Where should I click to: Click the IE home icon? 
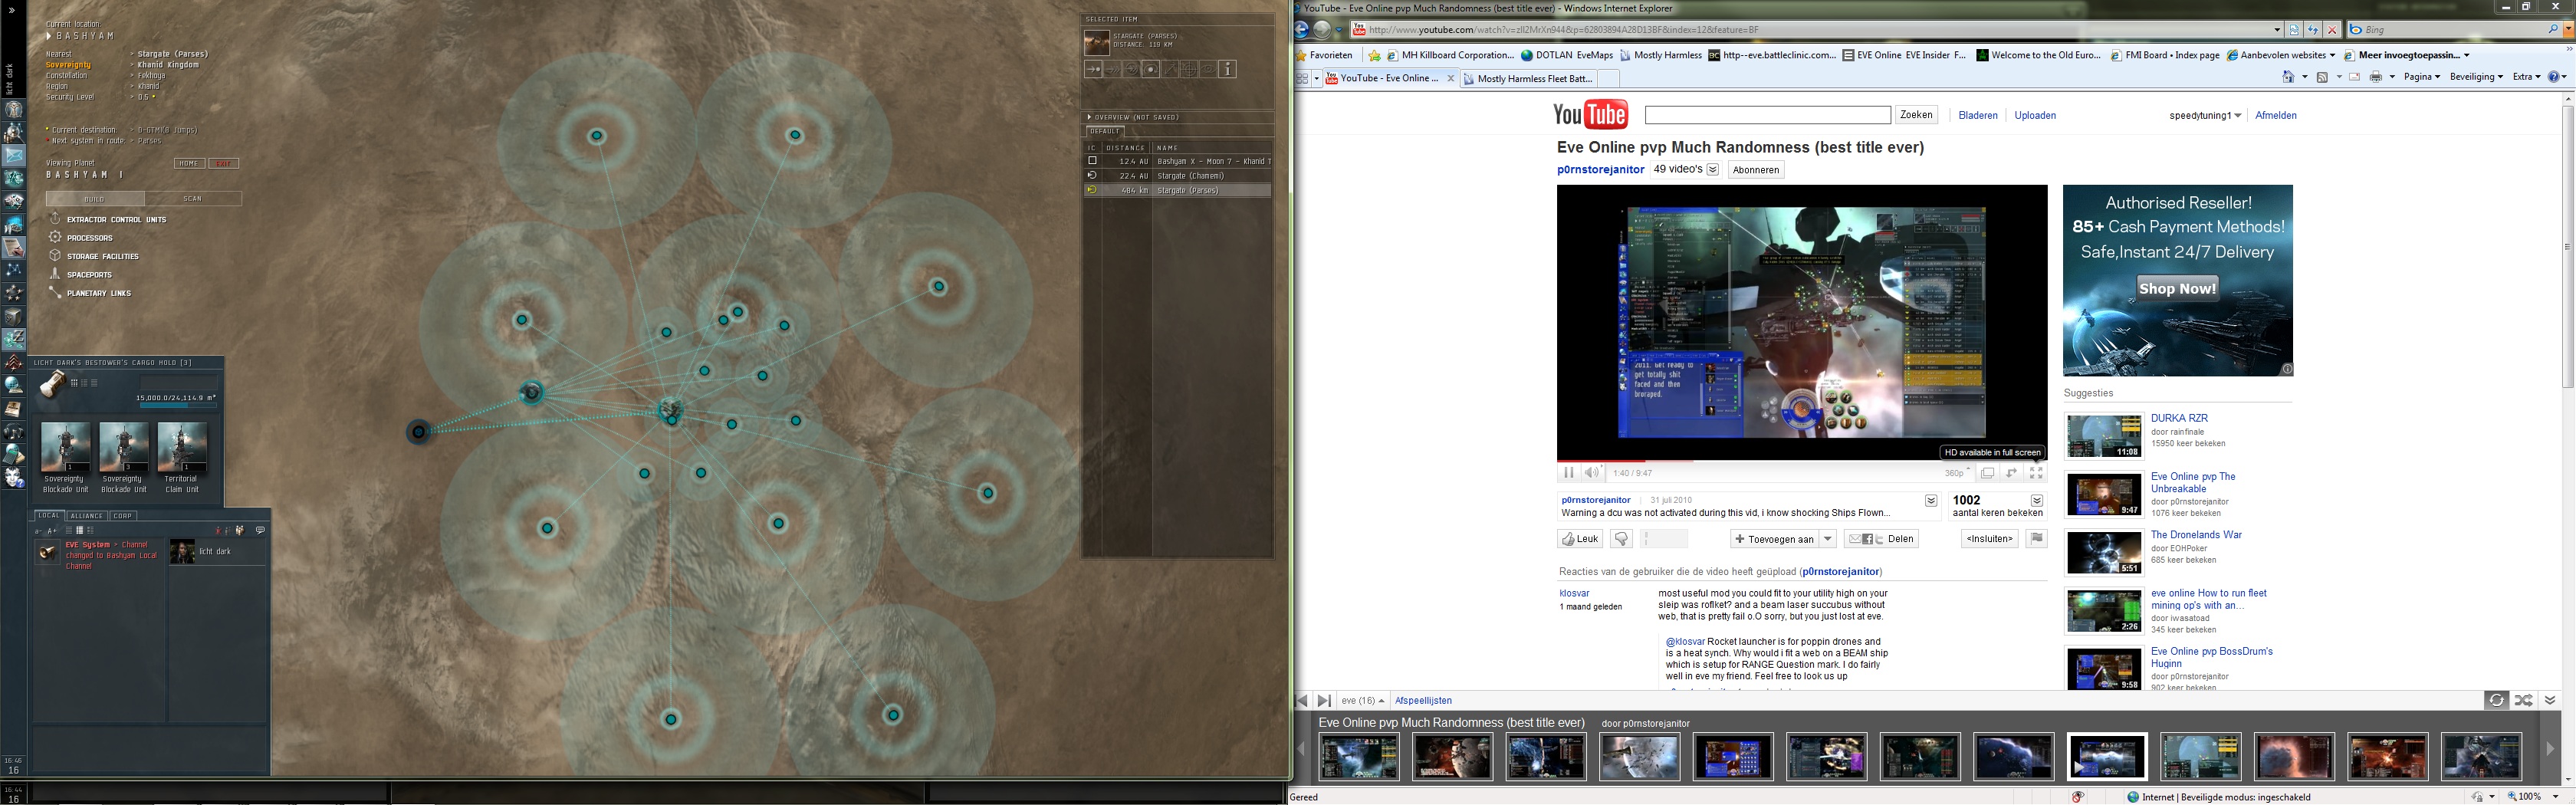(2288, 77)
